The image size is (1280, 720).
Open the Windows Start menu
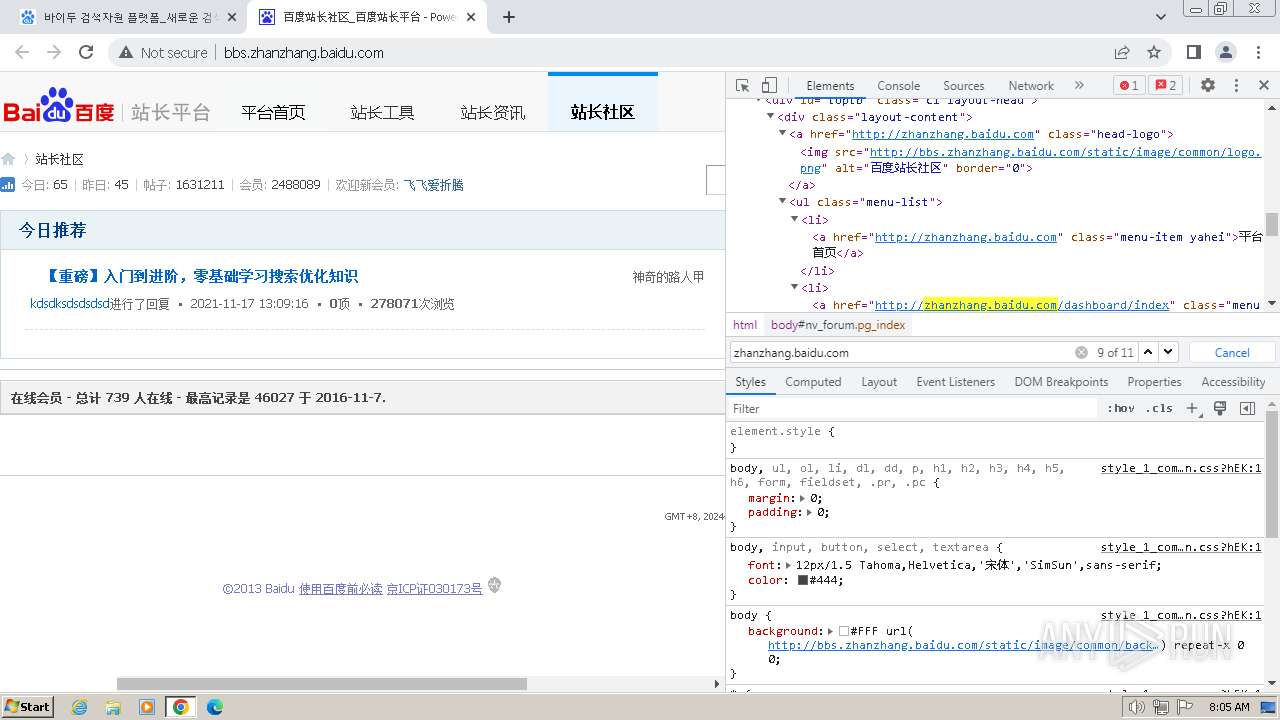coord(28,707)
